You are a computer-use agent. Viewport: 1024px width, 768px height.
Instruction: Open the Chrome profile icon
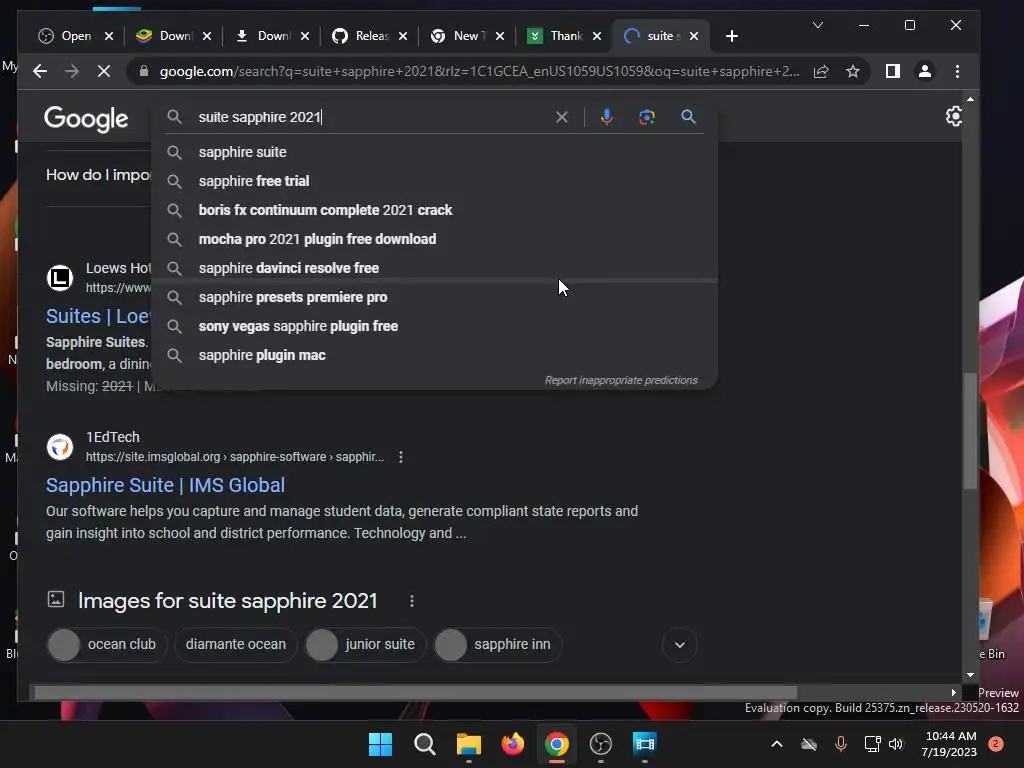[925, 71]
